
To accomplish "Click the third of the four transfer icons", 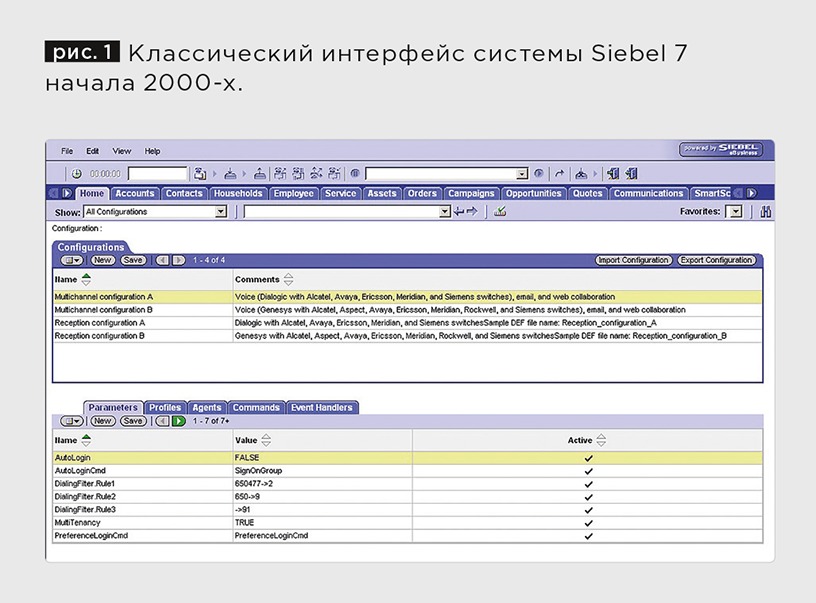I will point(316,173).
